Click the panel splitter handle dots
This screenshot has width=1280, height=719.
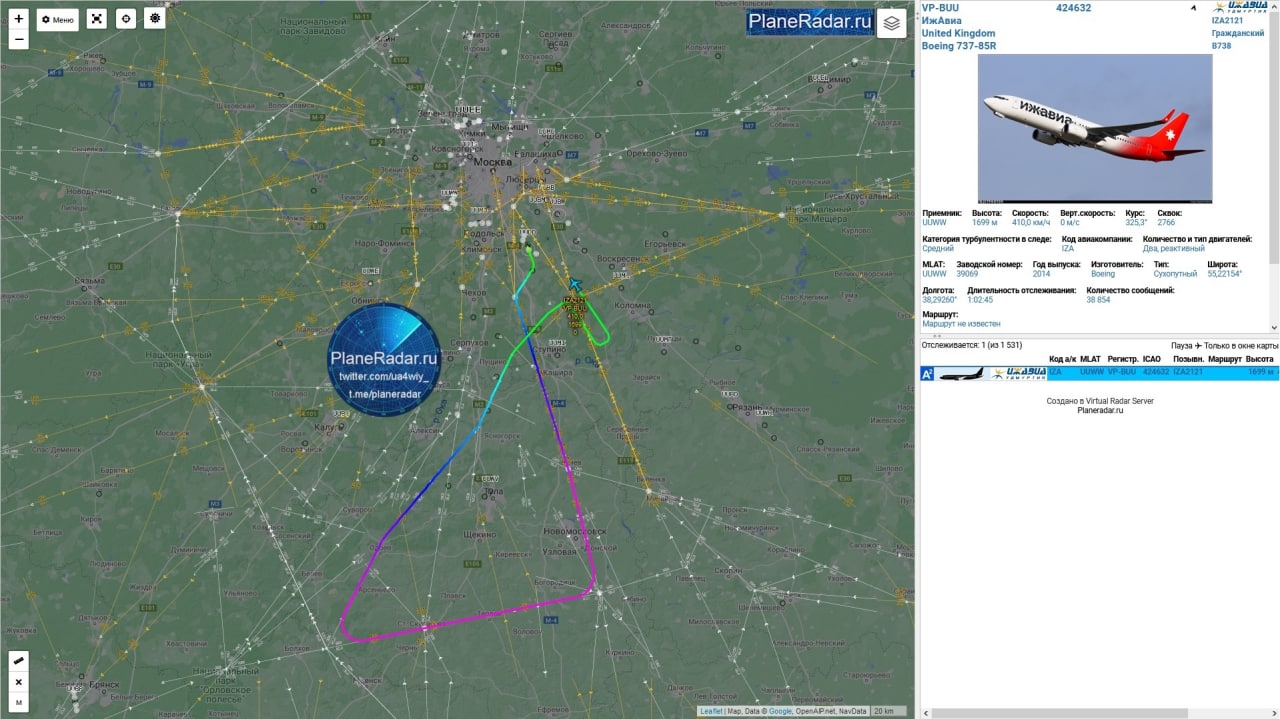point(937,336)
